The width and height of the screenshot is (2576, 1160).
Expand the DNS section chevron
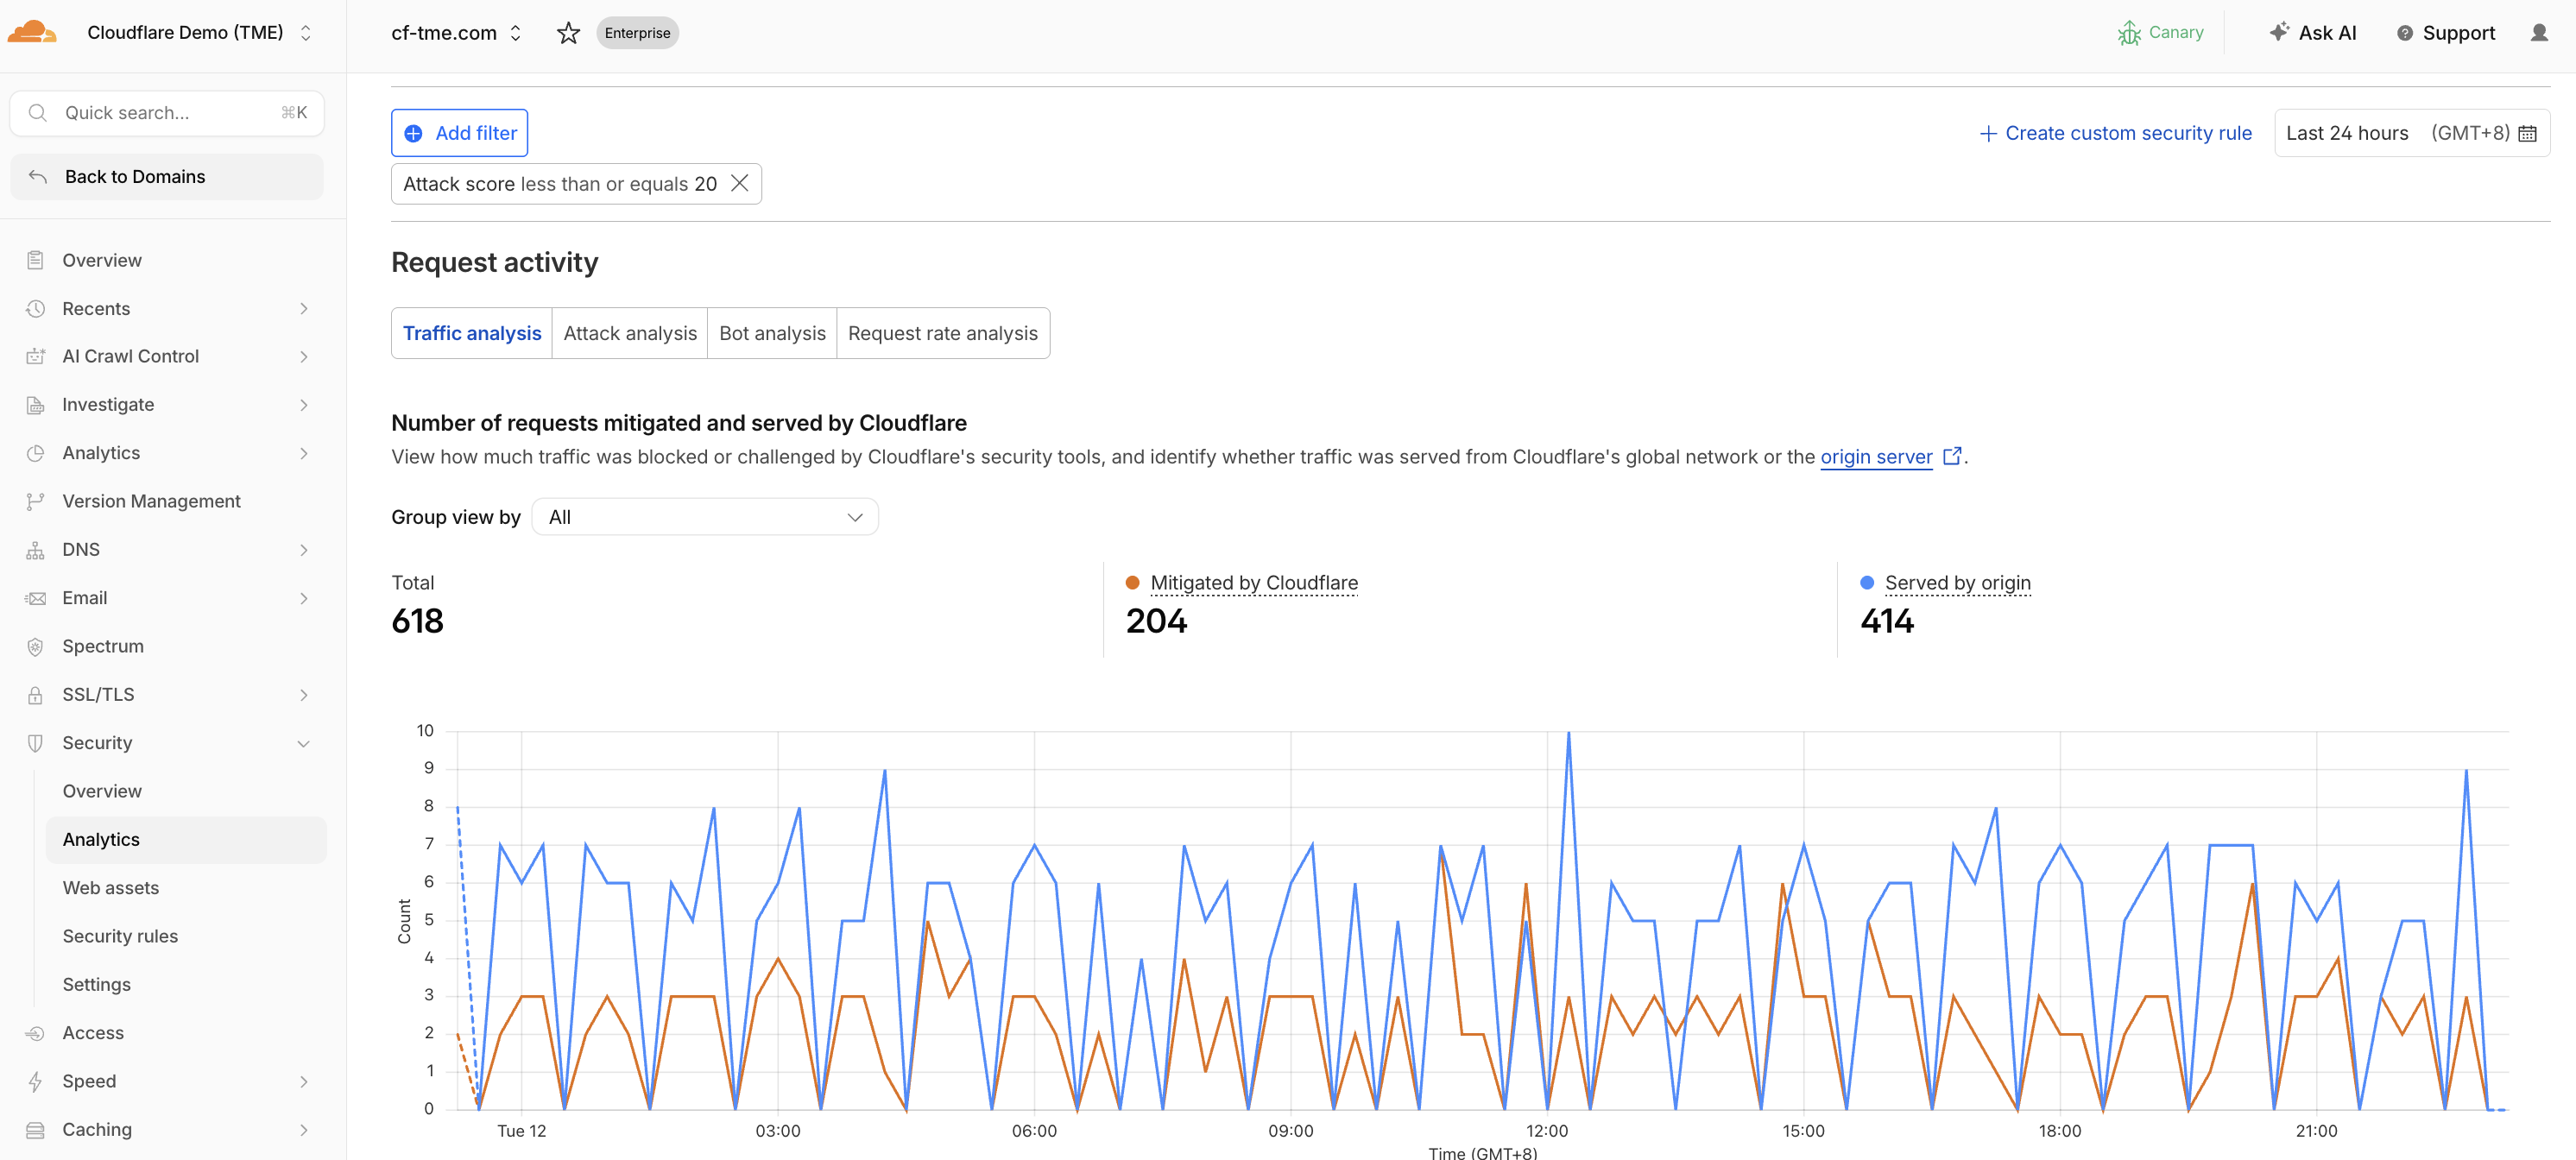point(304,550)
